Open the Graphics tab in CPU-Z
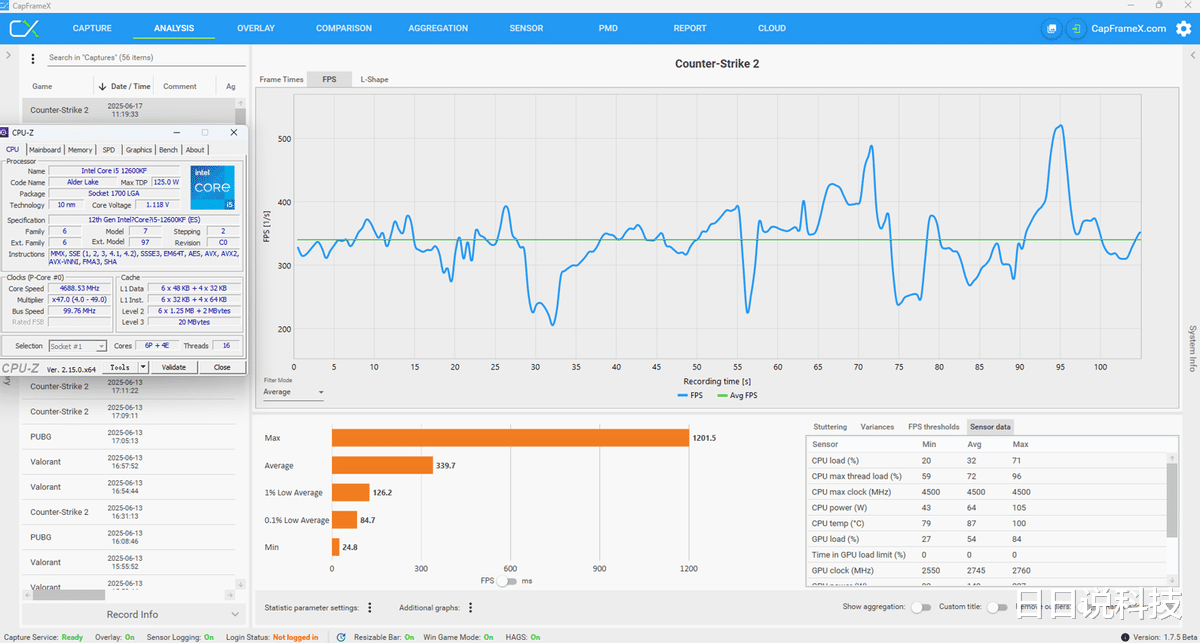This screenshot has width=1200, height=643. pyautogui.click(x=139, y=150)
